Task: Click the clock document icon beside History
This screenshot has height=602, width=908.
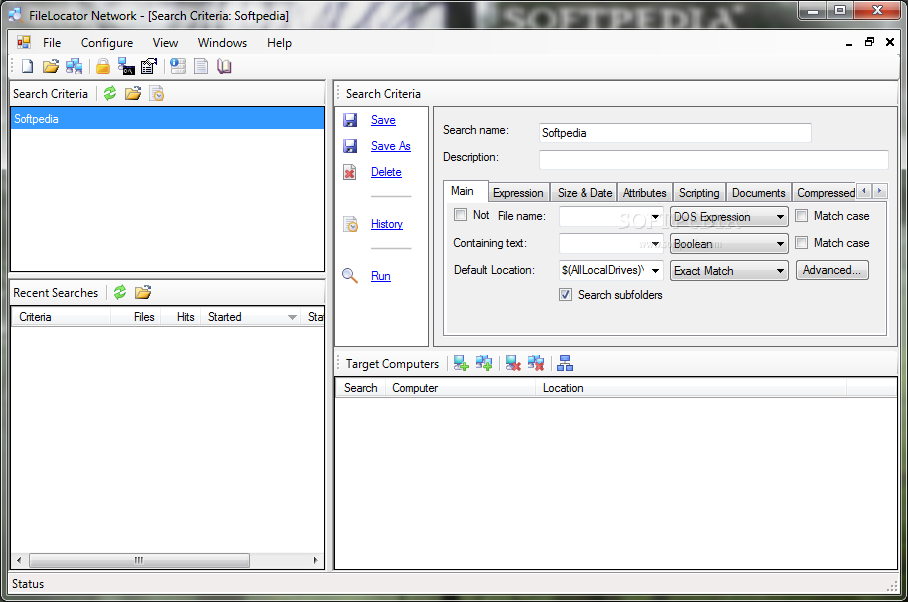Action: point(350,224)
